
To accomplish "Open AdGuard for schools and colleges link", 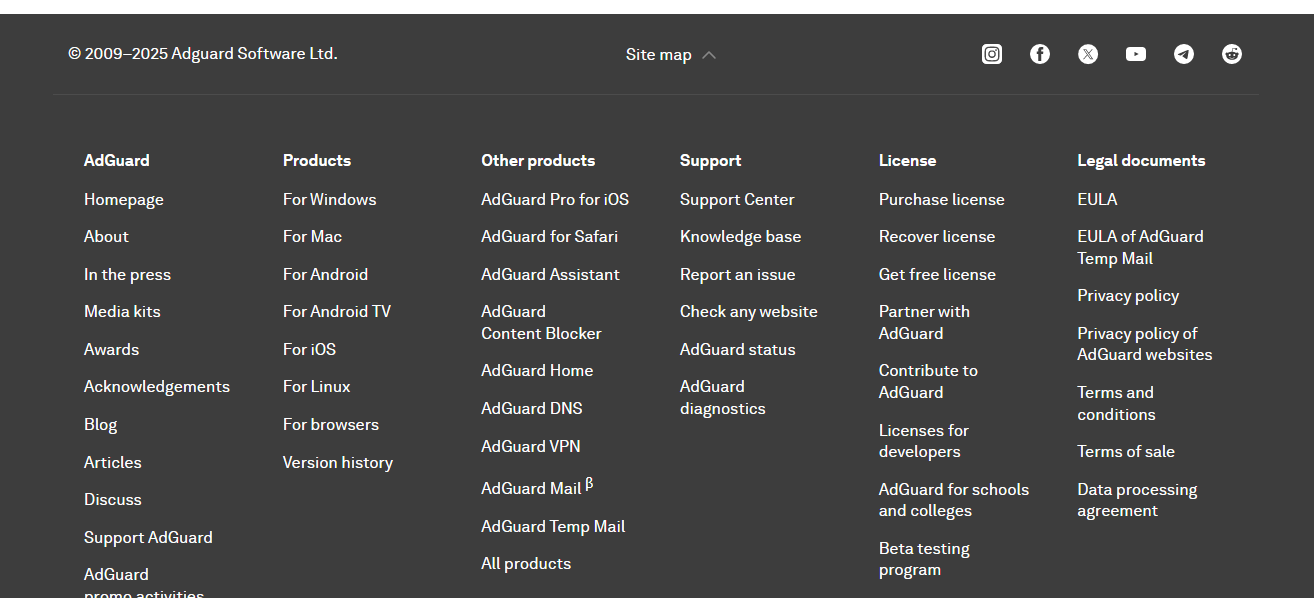I will pyautogui.click(x=954, y=500).
